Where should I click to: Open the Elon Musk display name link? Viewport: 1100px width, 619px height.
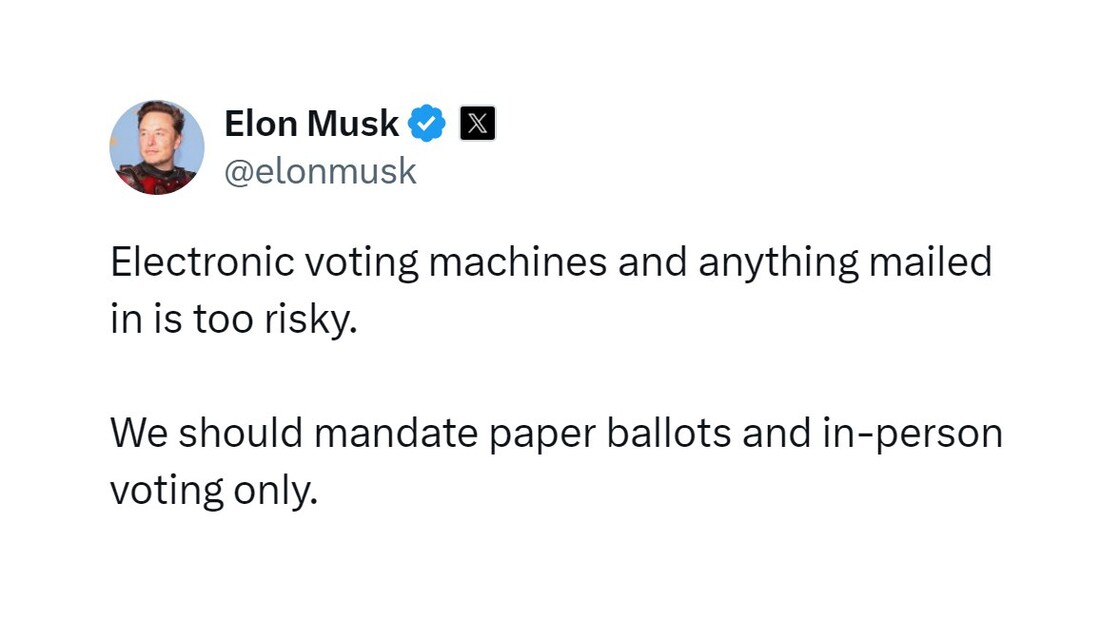[311, 124]
